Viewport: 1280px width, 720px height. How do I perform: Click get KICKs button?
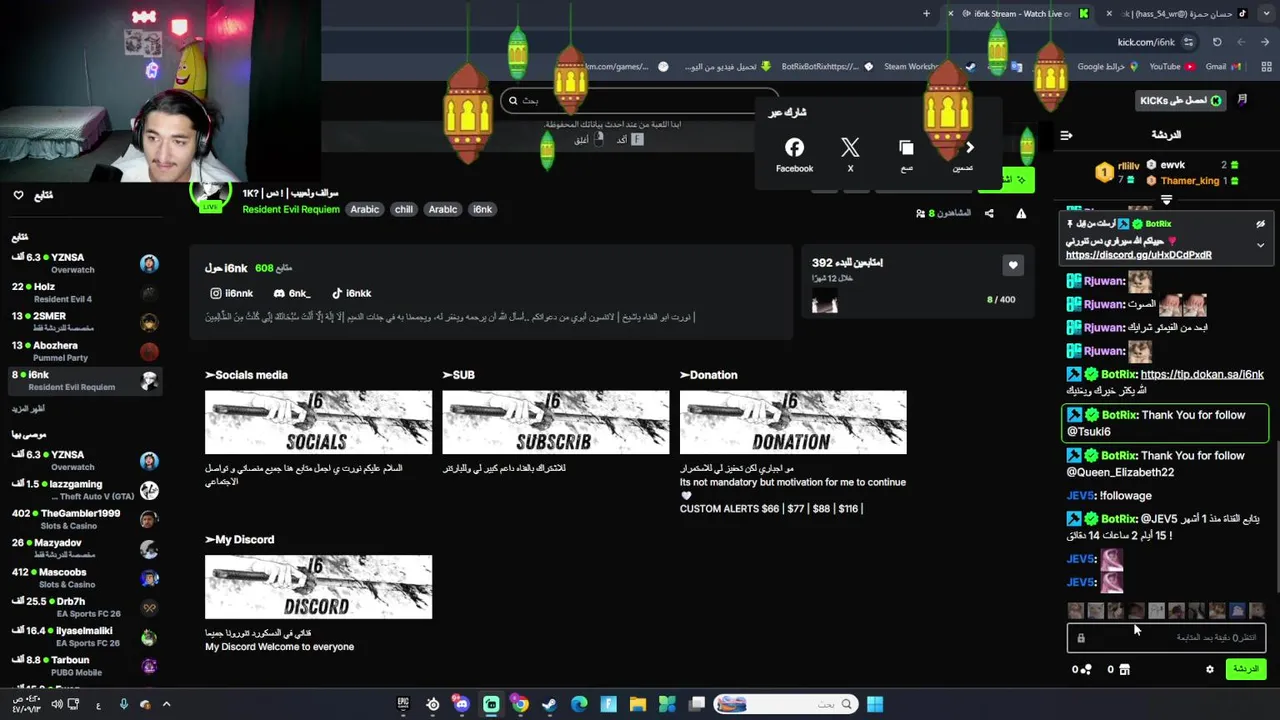pos(1181,100)
